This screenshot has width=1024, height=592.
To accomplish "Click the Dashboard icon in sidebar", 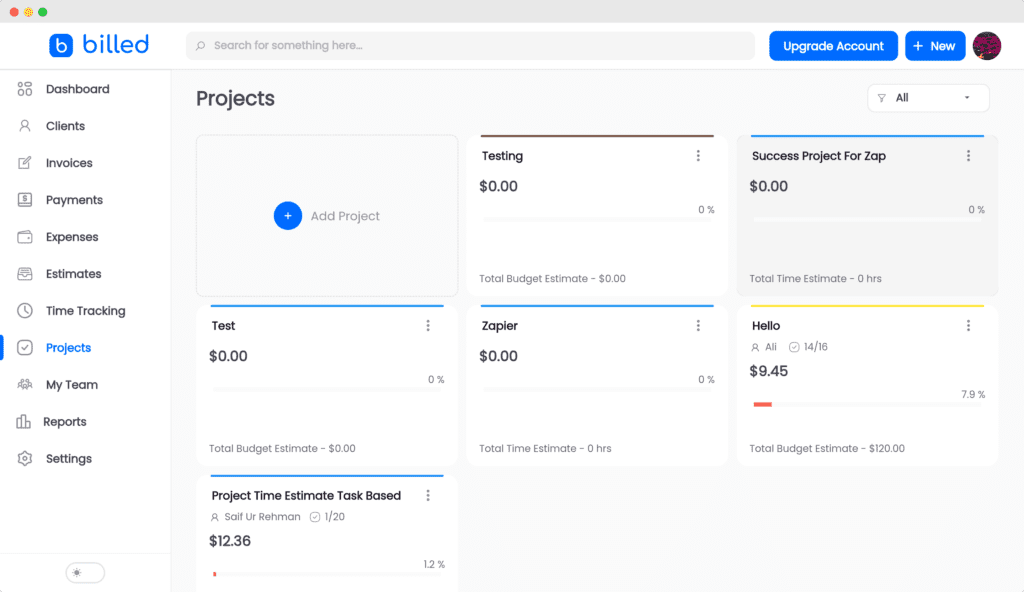I will (25, 89).
